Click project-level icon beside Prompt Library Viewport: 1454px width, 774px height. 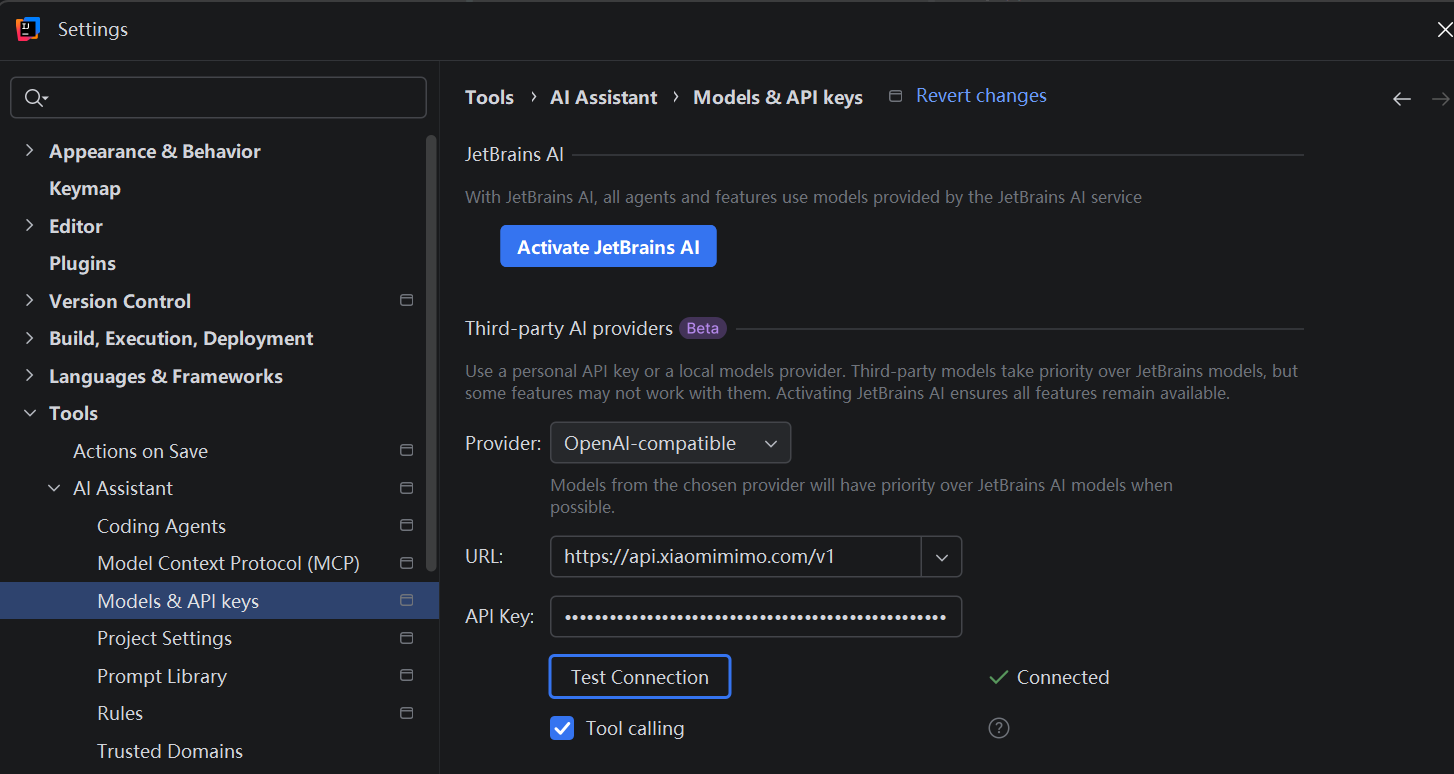point(406,676)
